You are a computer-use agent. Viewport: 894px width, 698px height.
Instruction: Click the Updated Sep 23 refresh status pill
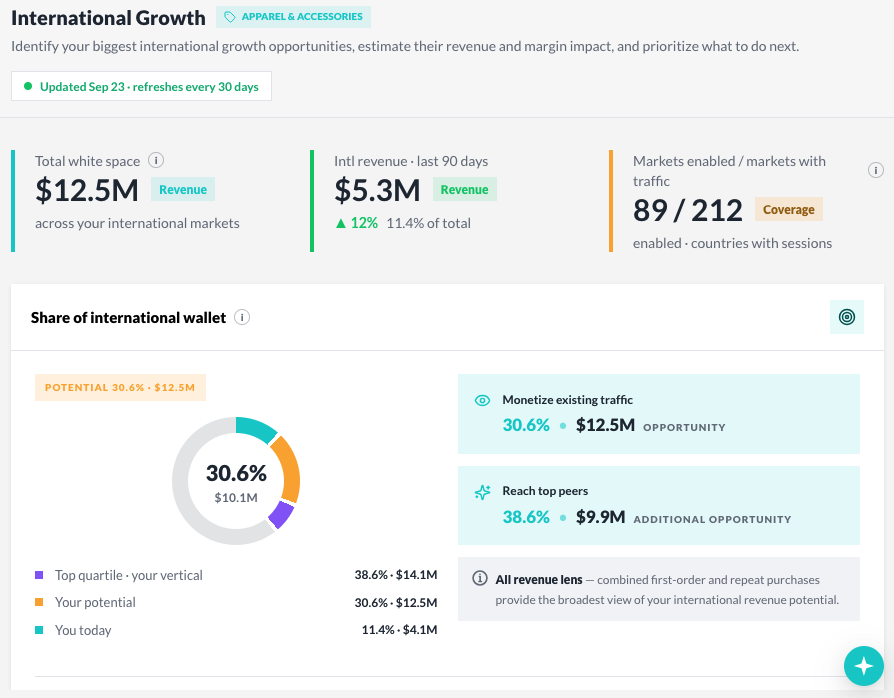(x=141, y=86)
